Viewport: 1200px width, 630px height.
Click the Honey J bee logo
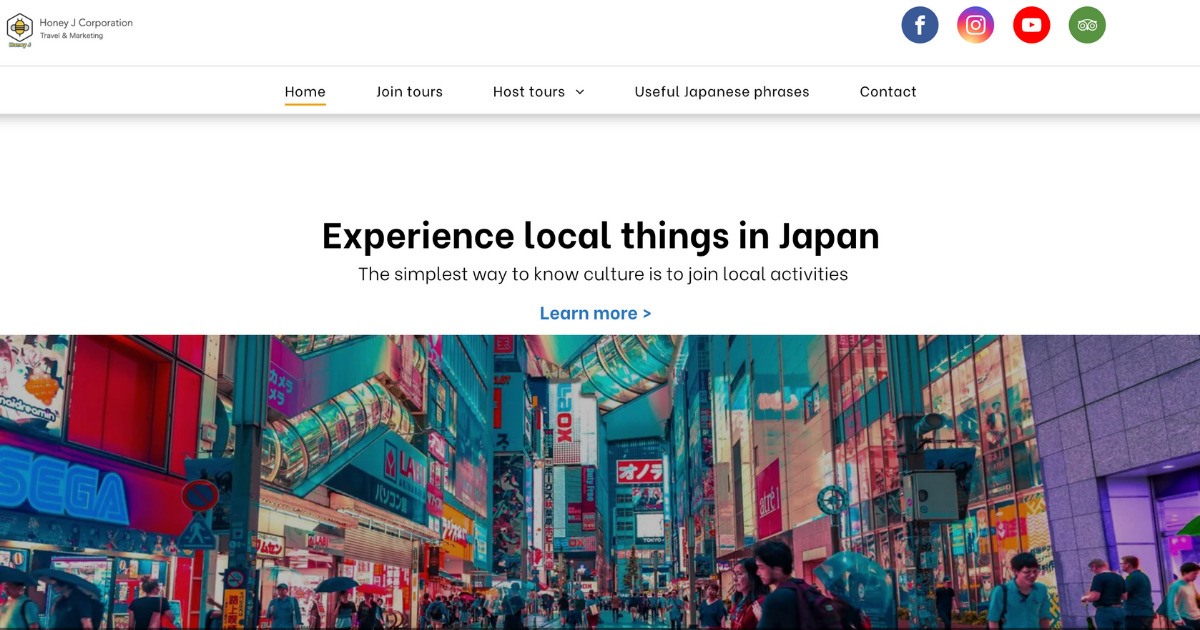click(x=20, y=29)
